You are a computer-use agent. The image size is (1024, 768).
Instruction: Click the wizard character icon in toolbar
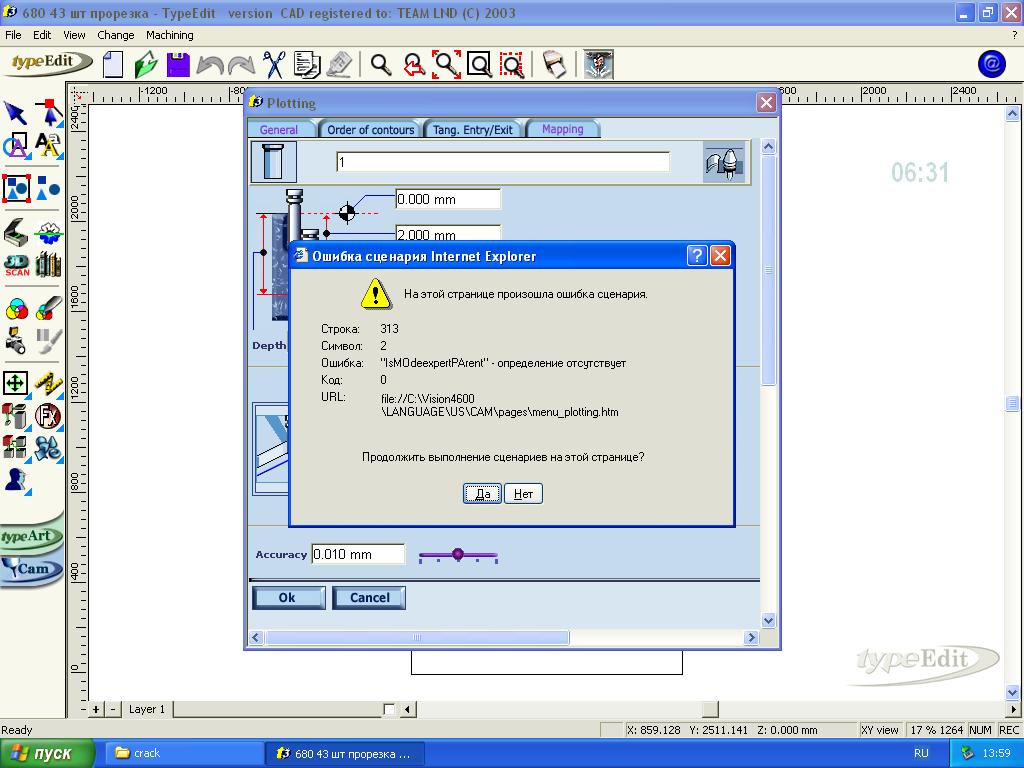598,65
